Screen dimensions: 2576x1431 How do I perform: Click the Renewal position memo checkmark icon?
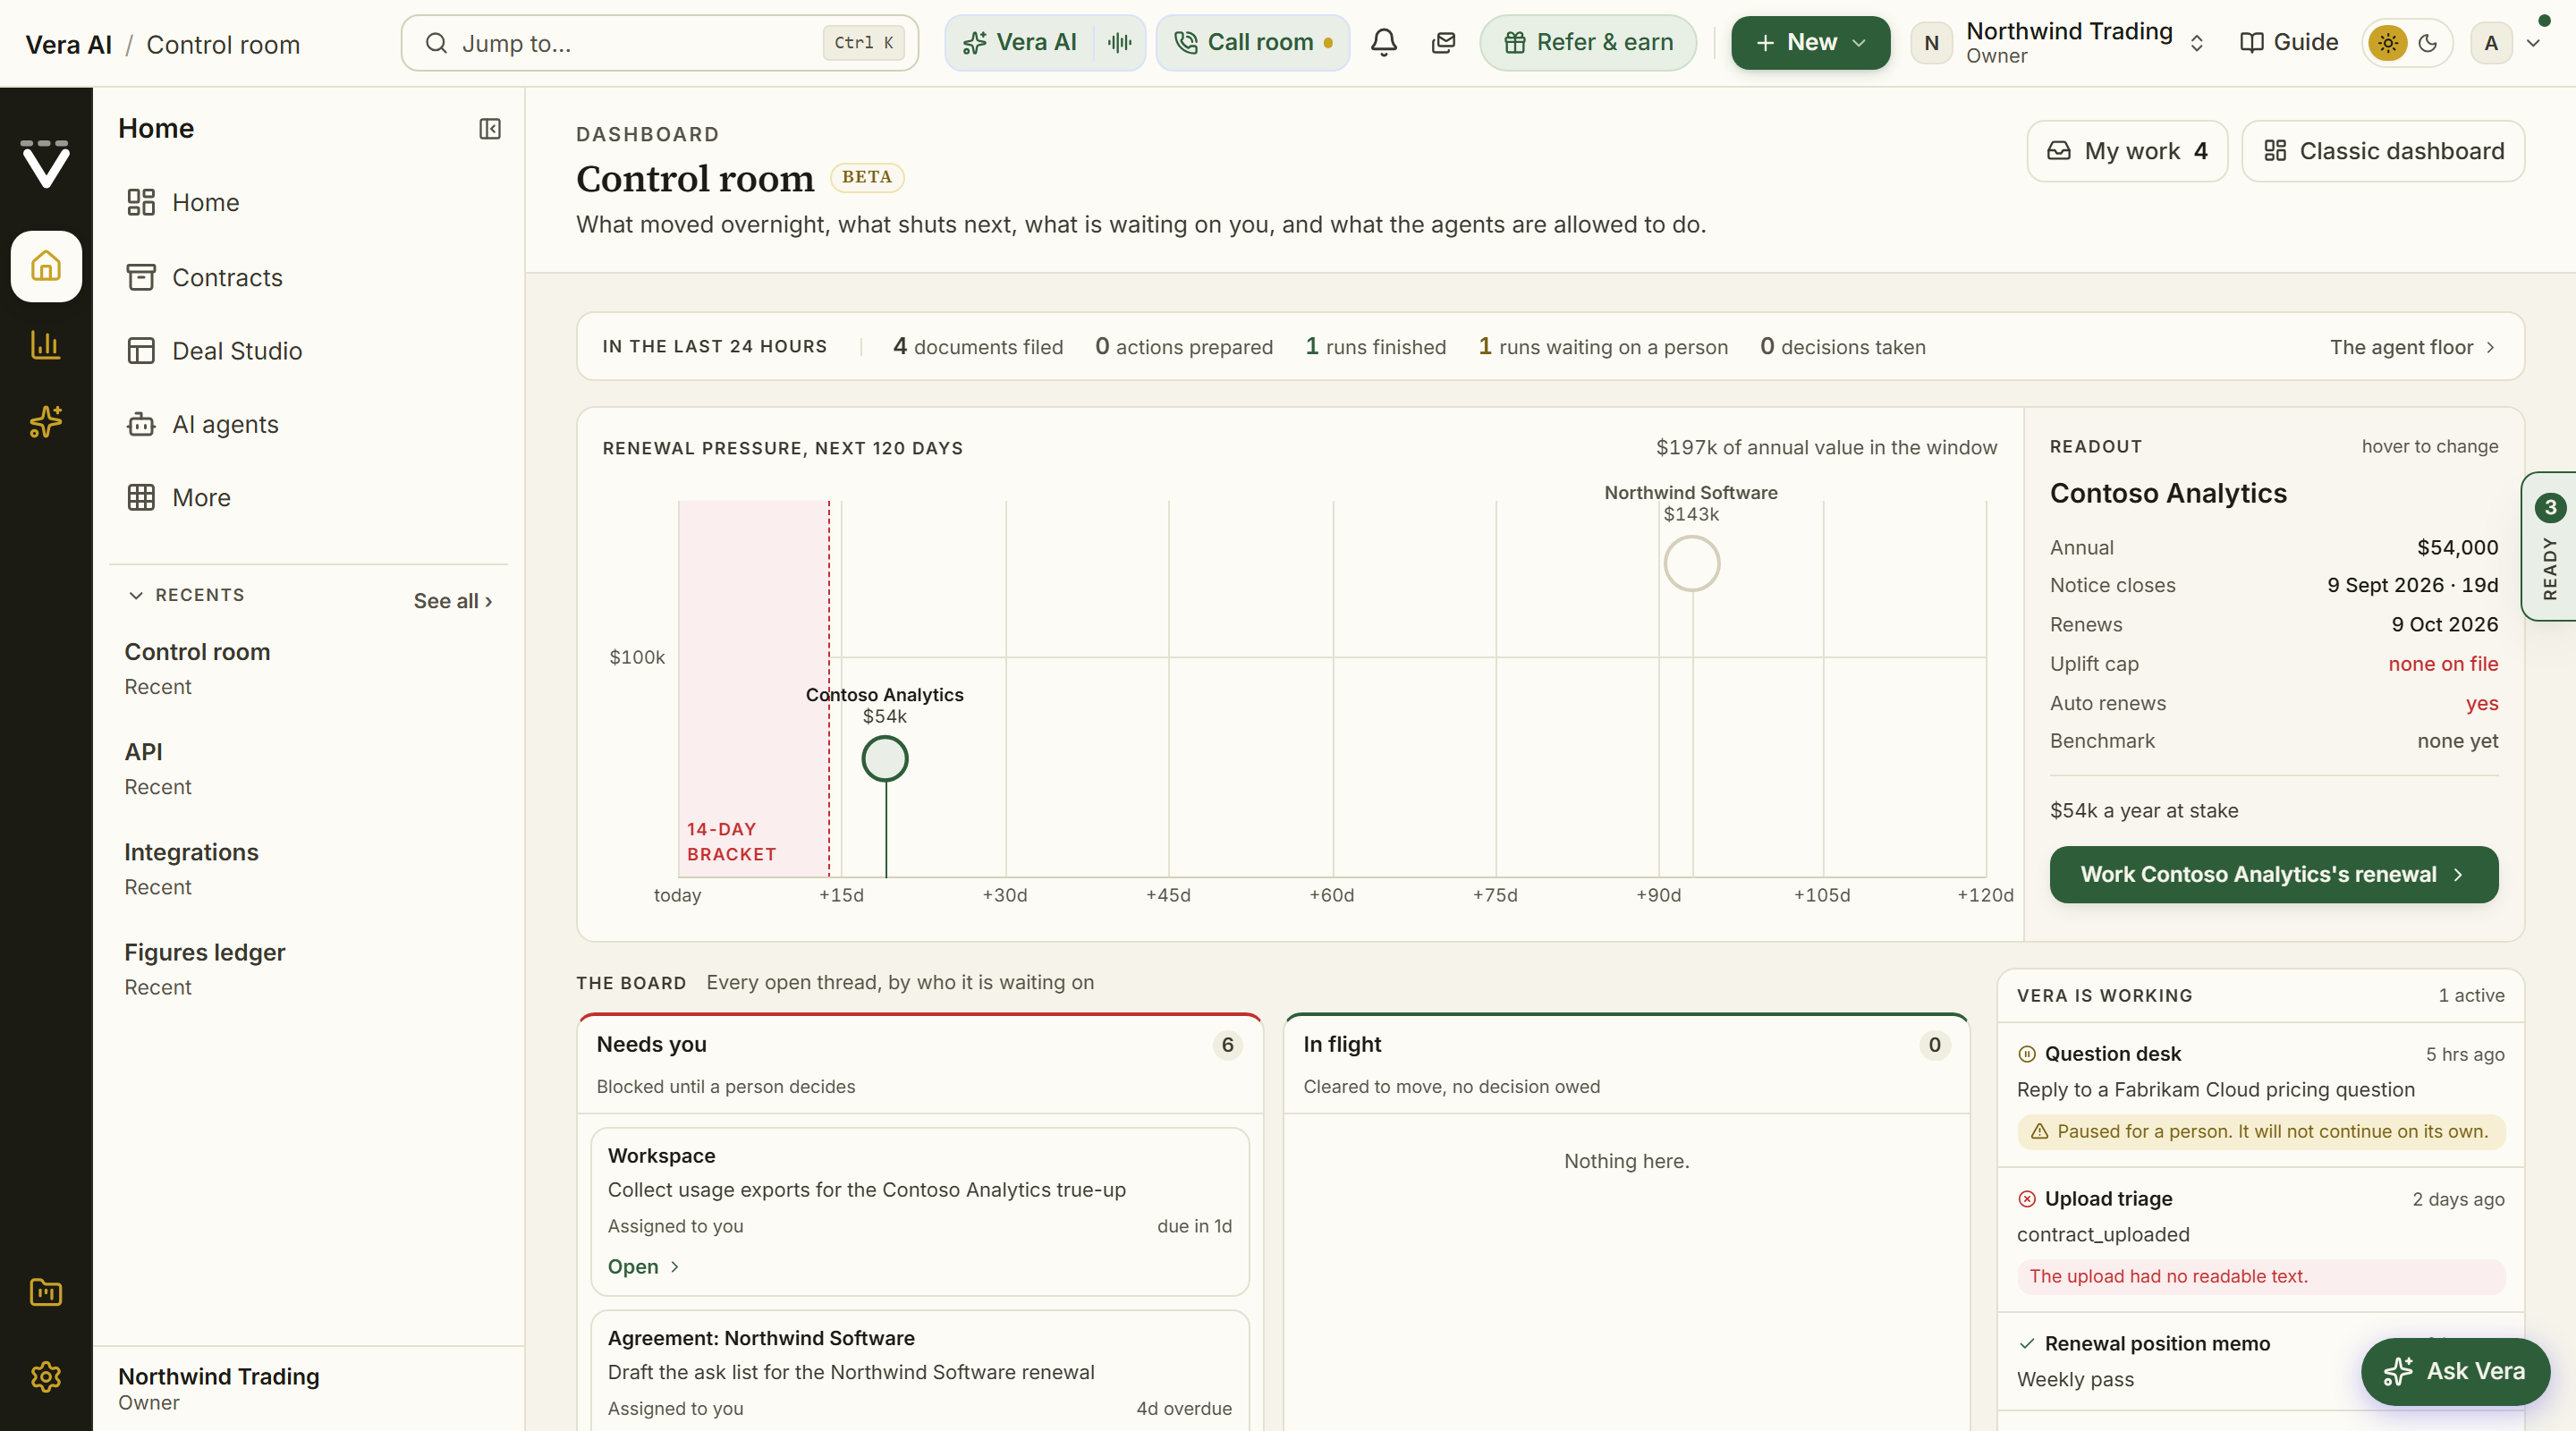[2027, 1343]
